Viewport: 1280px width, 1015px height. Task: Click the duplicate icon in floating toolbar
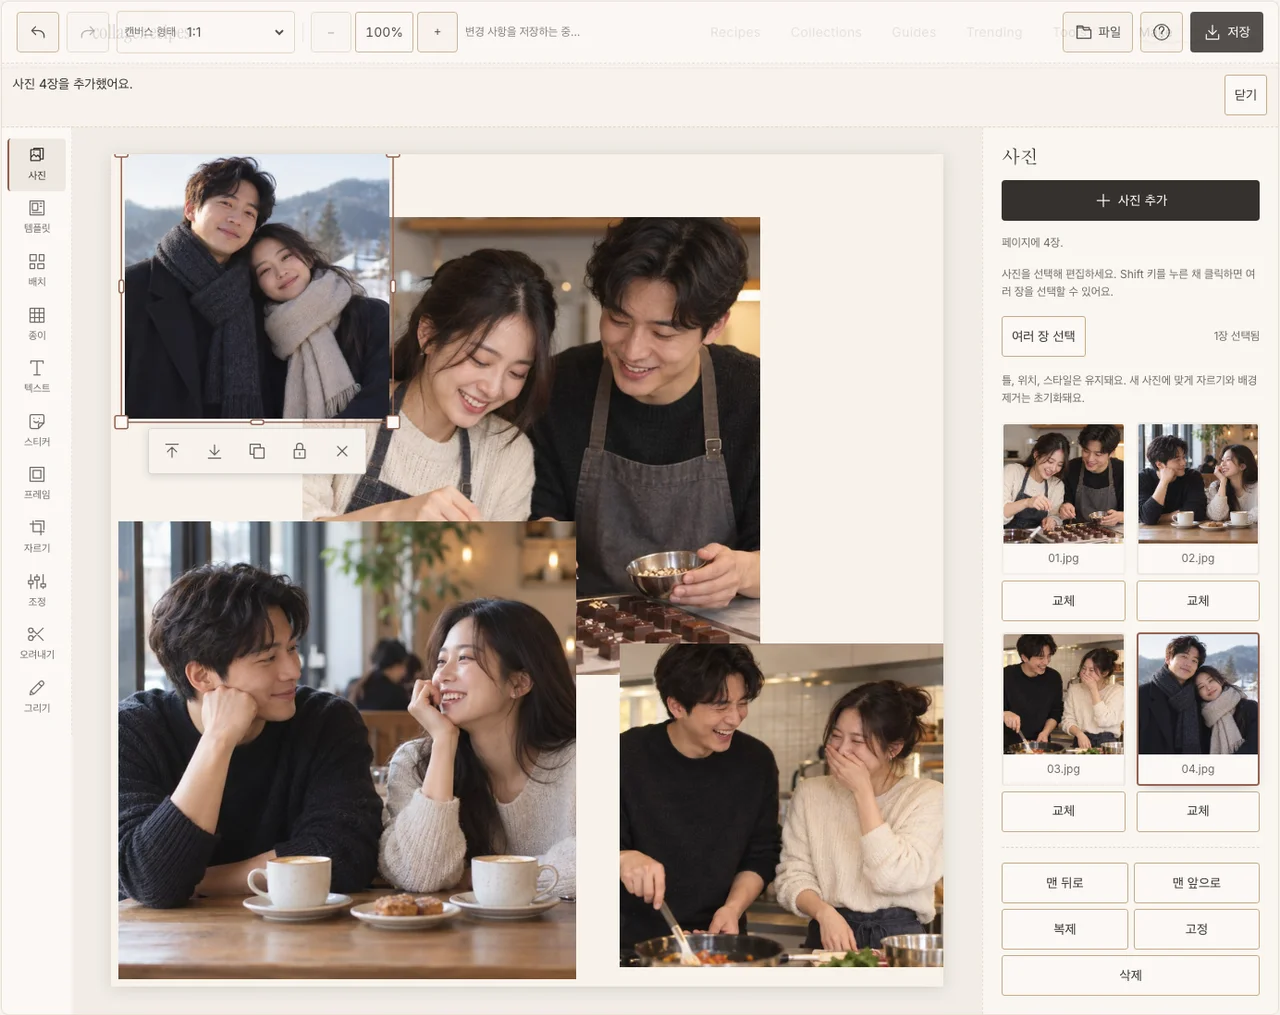(x=257, y=451)
